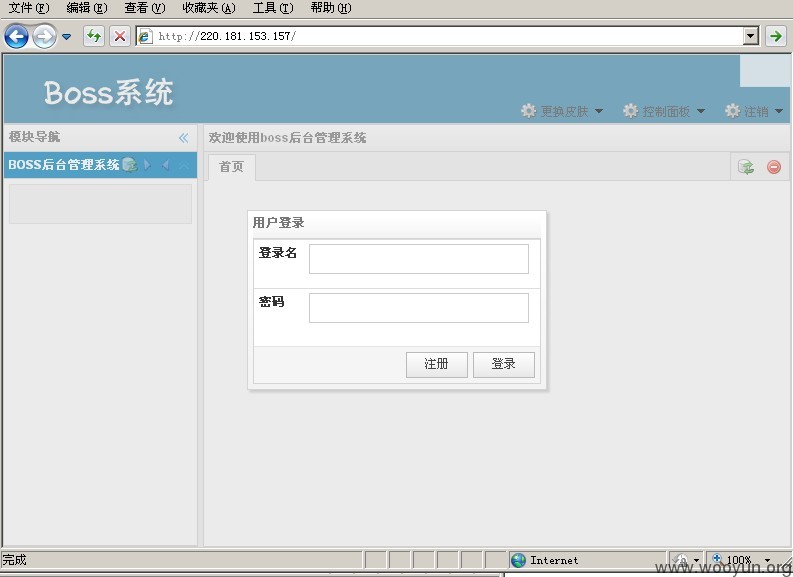Click the 登录名 input field
The height and width of the screenshot is (577, 793).
coord(419,259)
